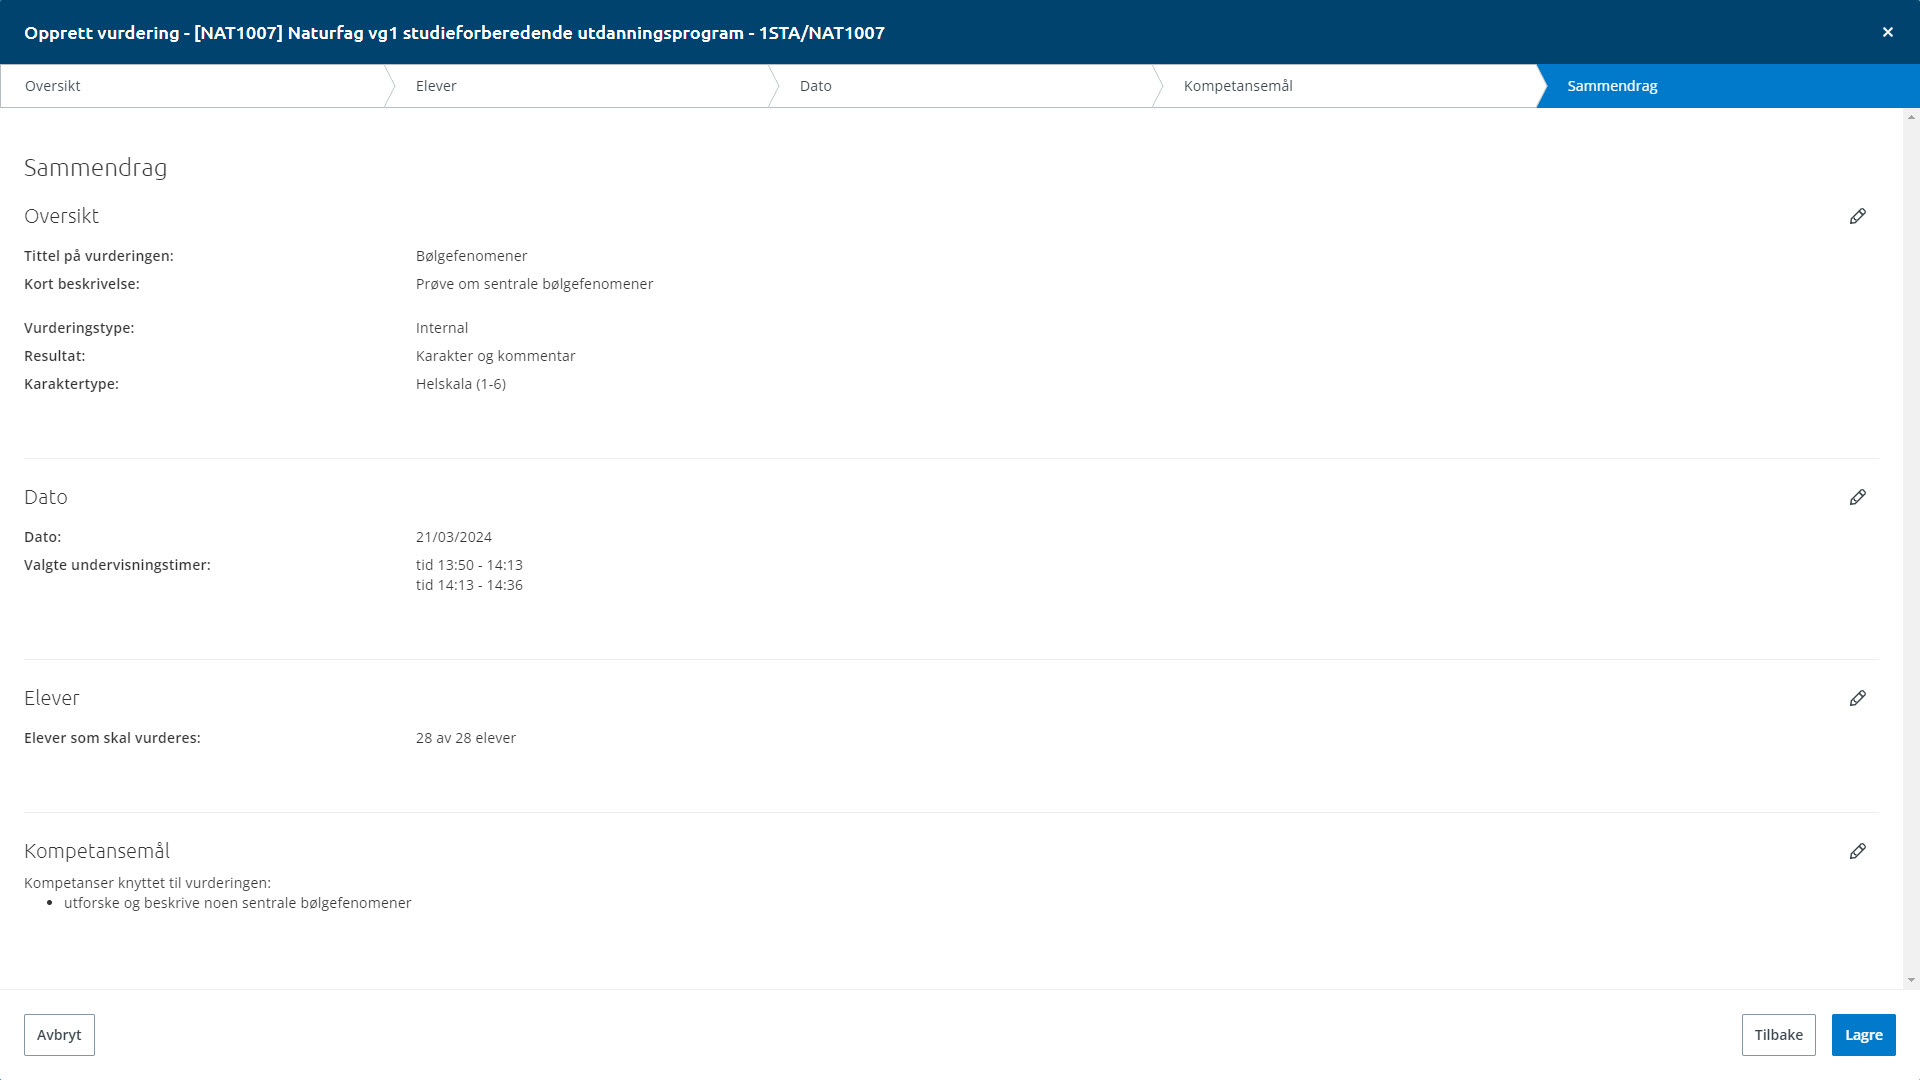Viewport: 1920px width, 1080px height.
Task: Select the value Karakter og kommentar
Action: click(x=495, y=356)
